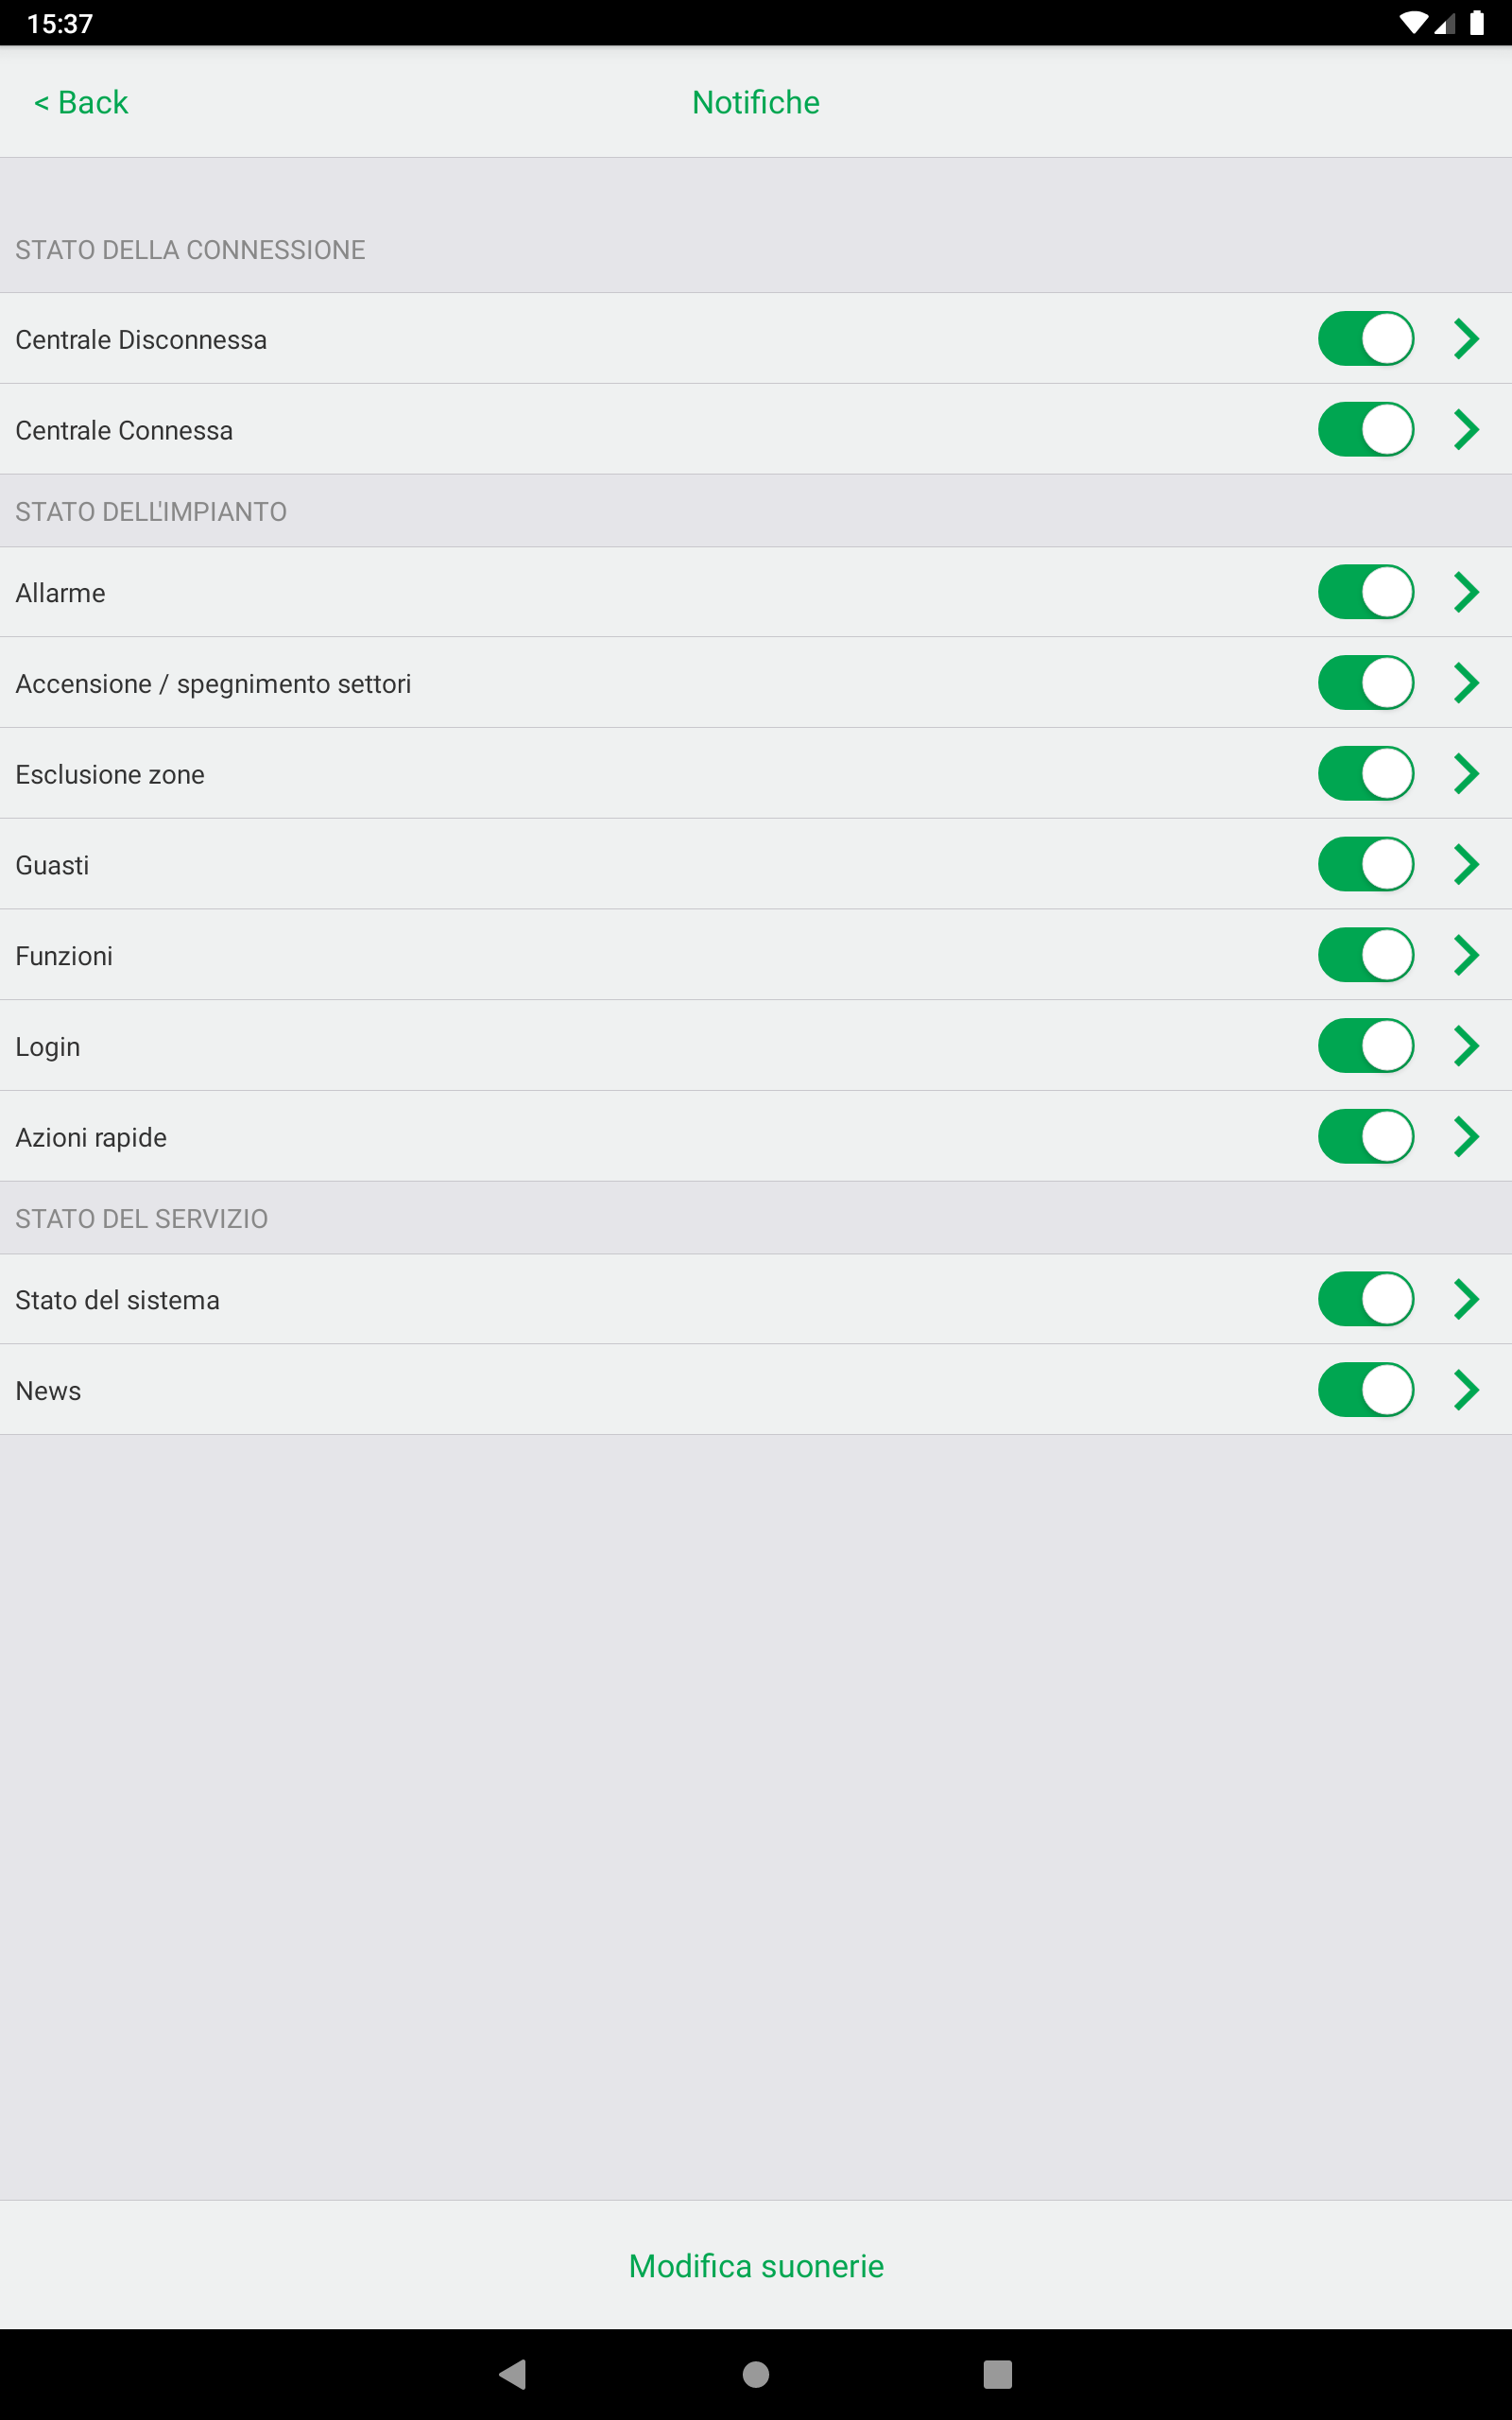Tap the Wi-Fi status icon
The image size is (1512, 2420).
point(1412,23)
